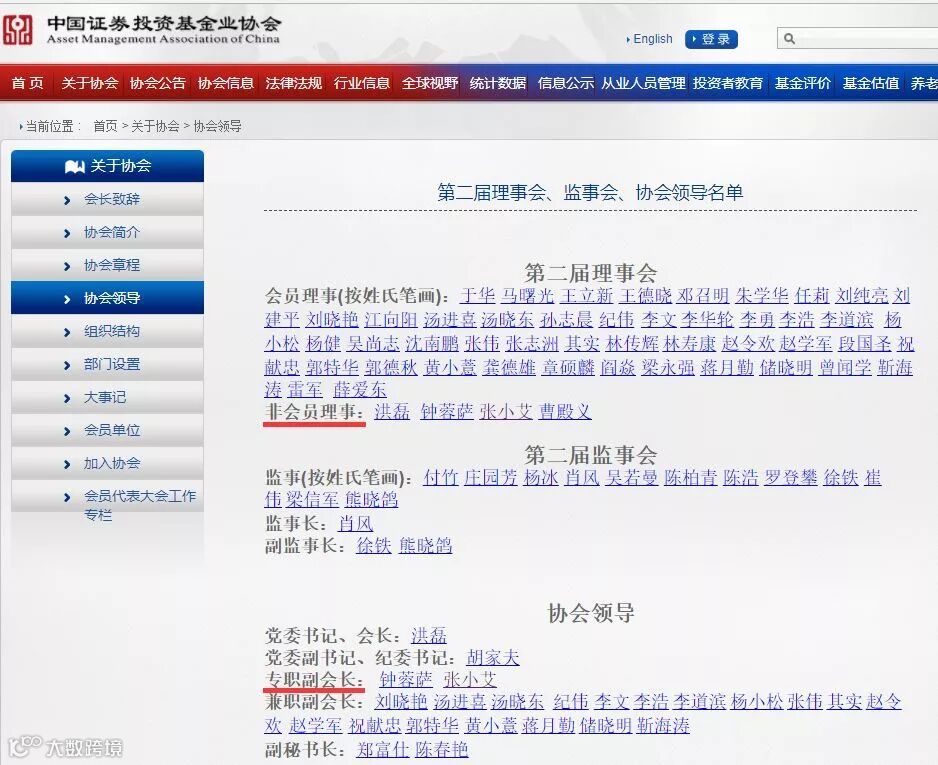The width and height of the screenshot is (938, 765).
Task: Click the chevron beside 组织结构
Action: (67, 332)
